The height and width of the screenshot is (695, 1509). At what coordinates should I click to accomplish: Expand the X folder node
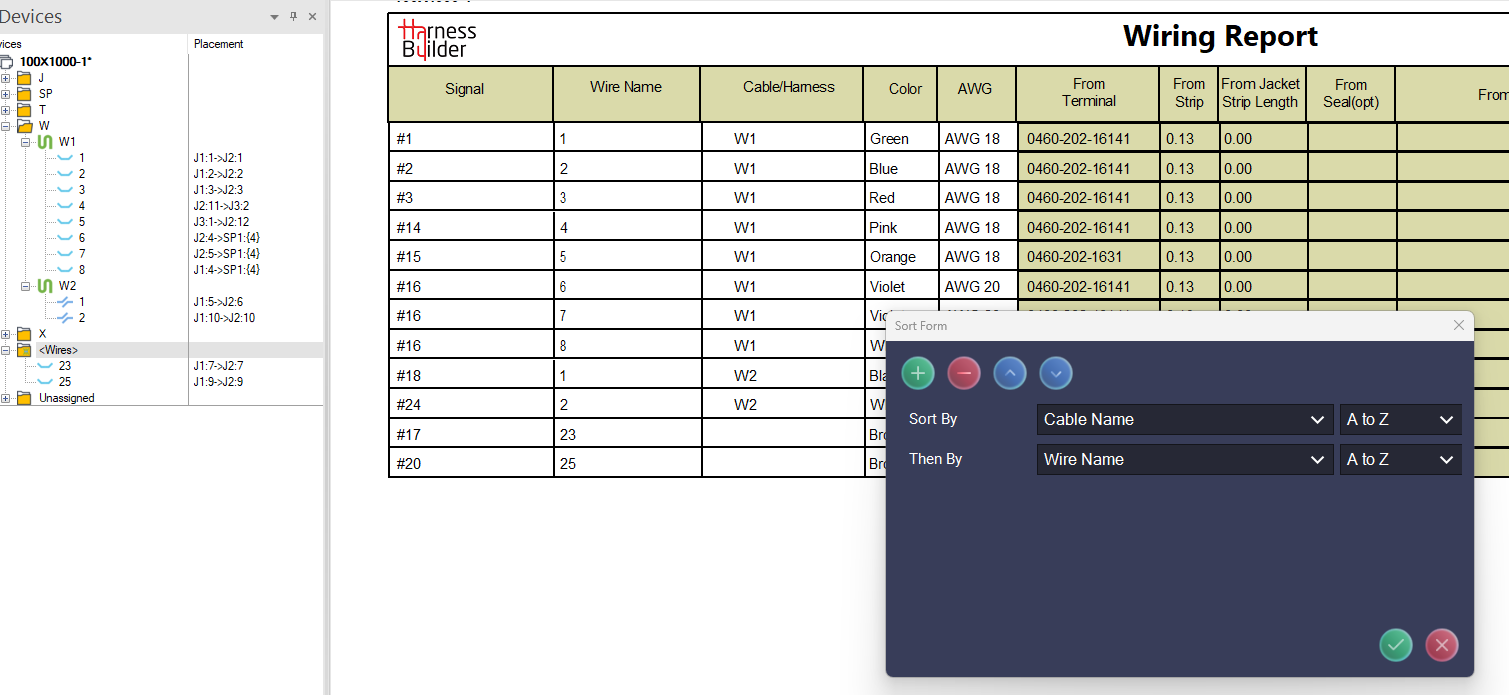click(6, 334)
